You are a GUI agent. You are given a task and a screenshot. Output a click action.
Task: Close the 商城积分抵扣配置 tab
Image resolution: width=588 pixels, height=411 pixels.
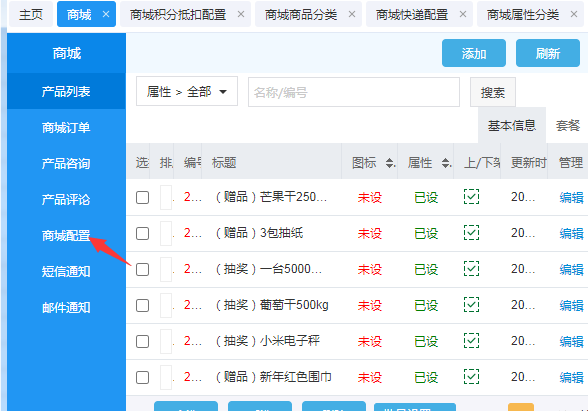coord(241,15)
